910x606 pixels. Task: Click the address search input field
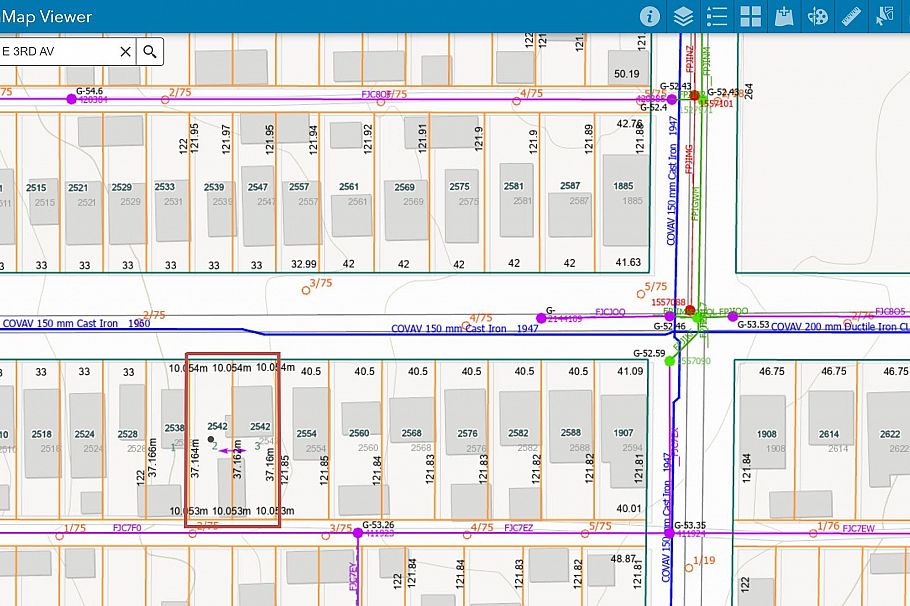pyautogui.click(x=55, y=52)
